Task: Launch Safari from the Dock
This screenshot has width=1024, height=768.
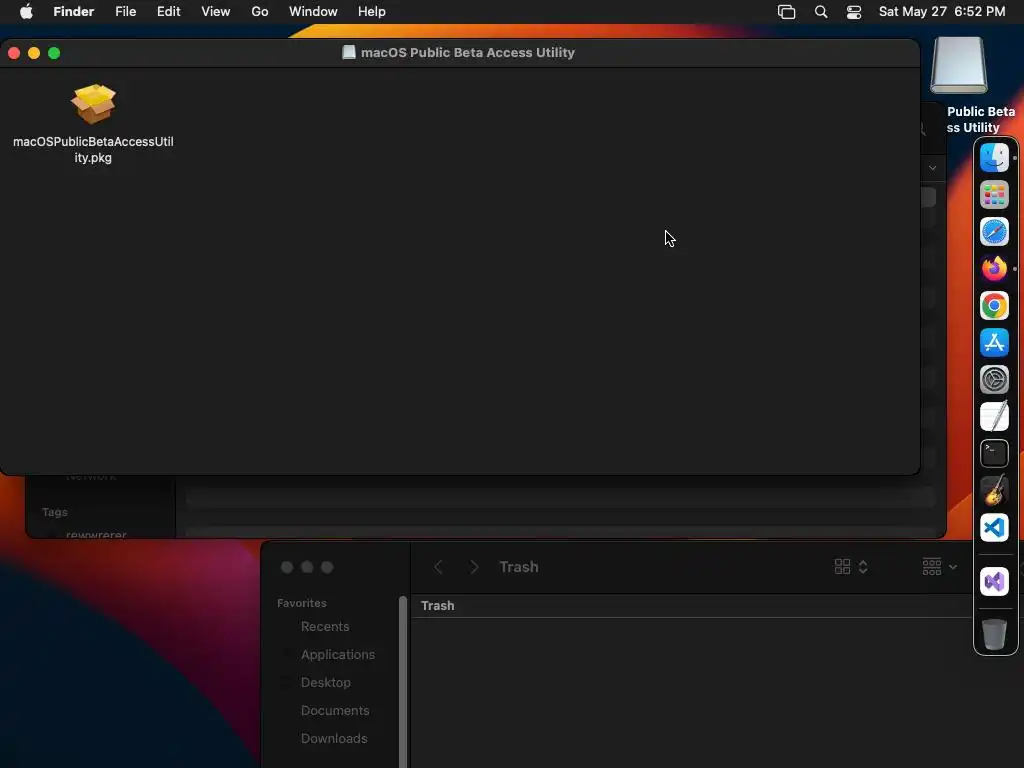Action: pyautogui.click(x=994, y=232)
